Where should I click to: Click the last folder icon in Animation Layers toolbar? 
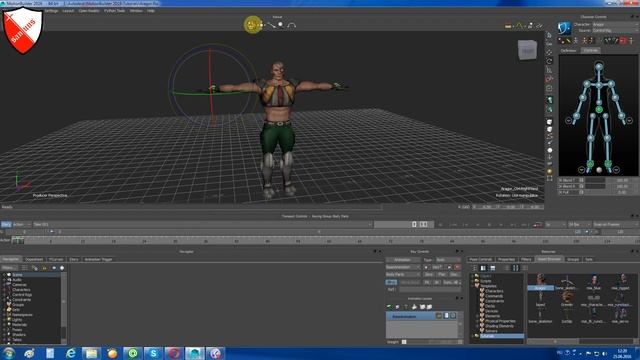(x=429, y=307)
